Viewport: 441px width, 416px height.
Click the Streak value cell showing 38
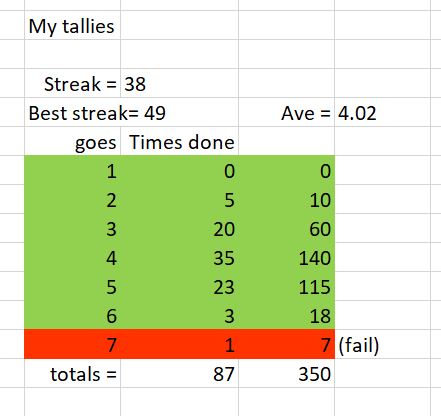point(179,83)
